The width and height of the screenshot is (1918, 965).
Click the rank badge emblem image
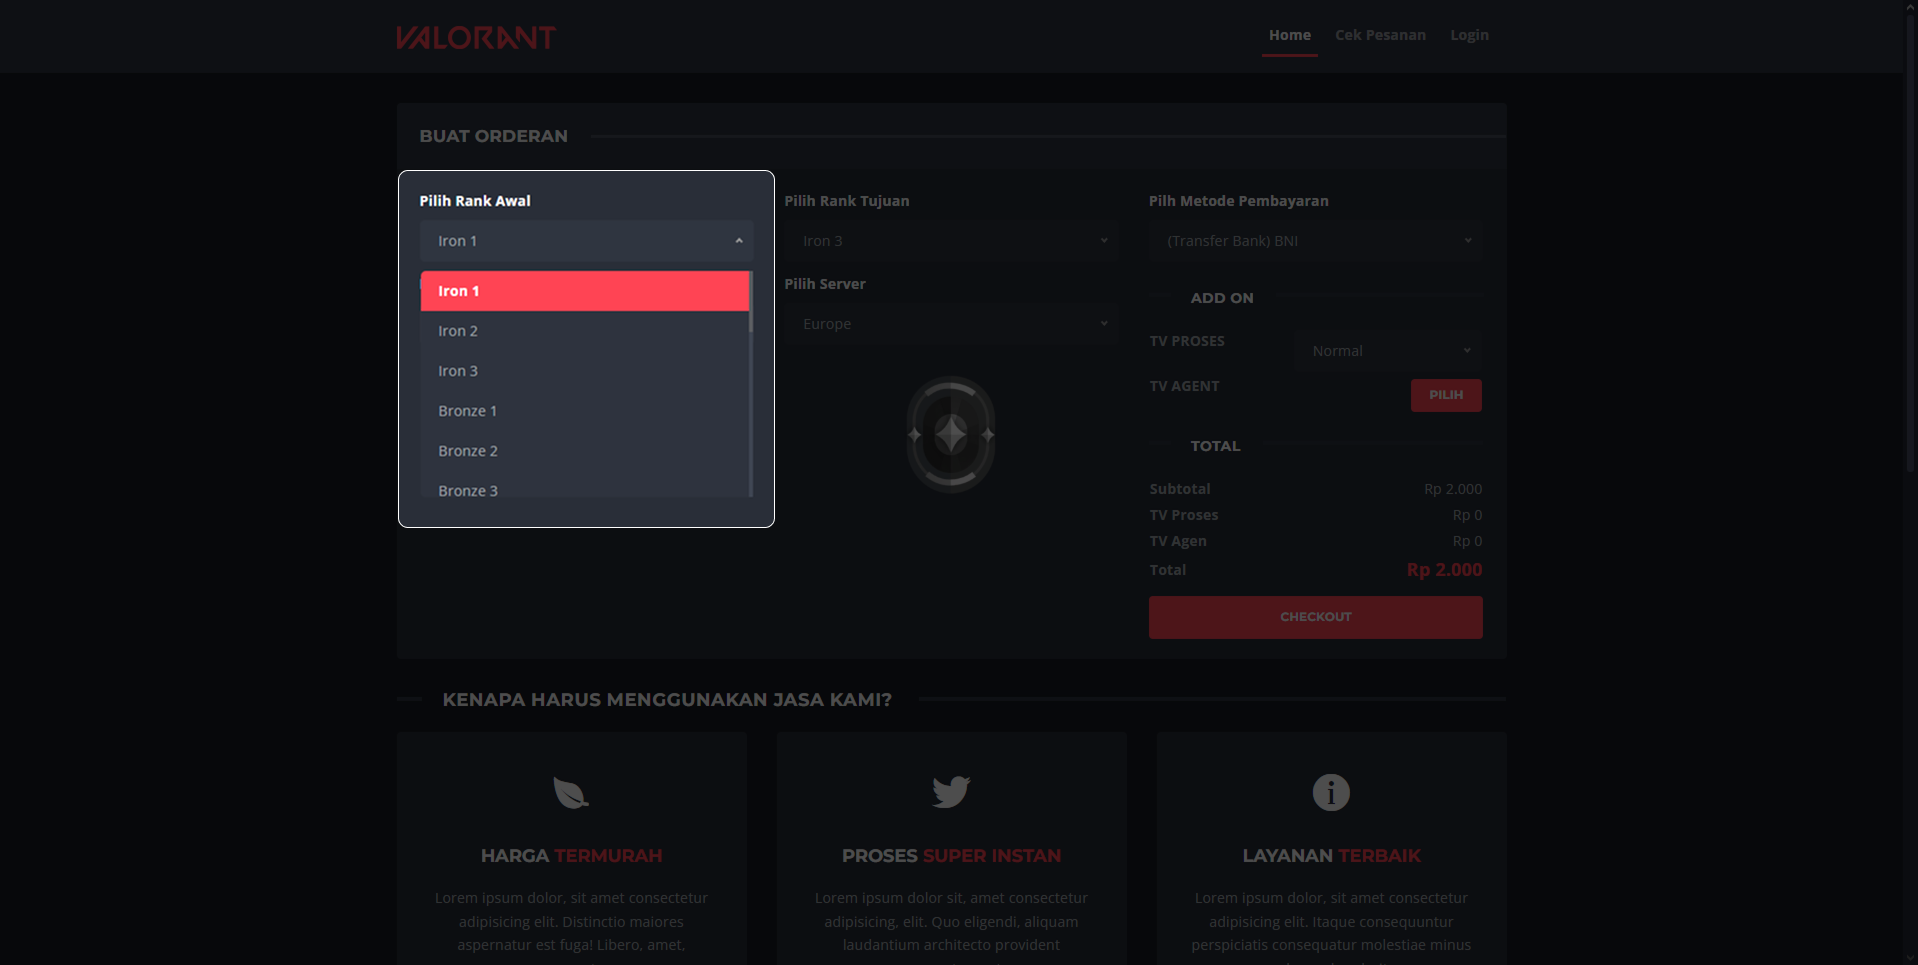pyautogui.click(x=950, y=434)
